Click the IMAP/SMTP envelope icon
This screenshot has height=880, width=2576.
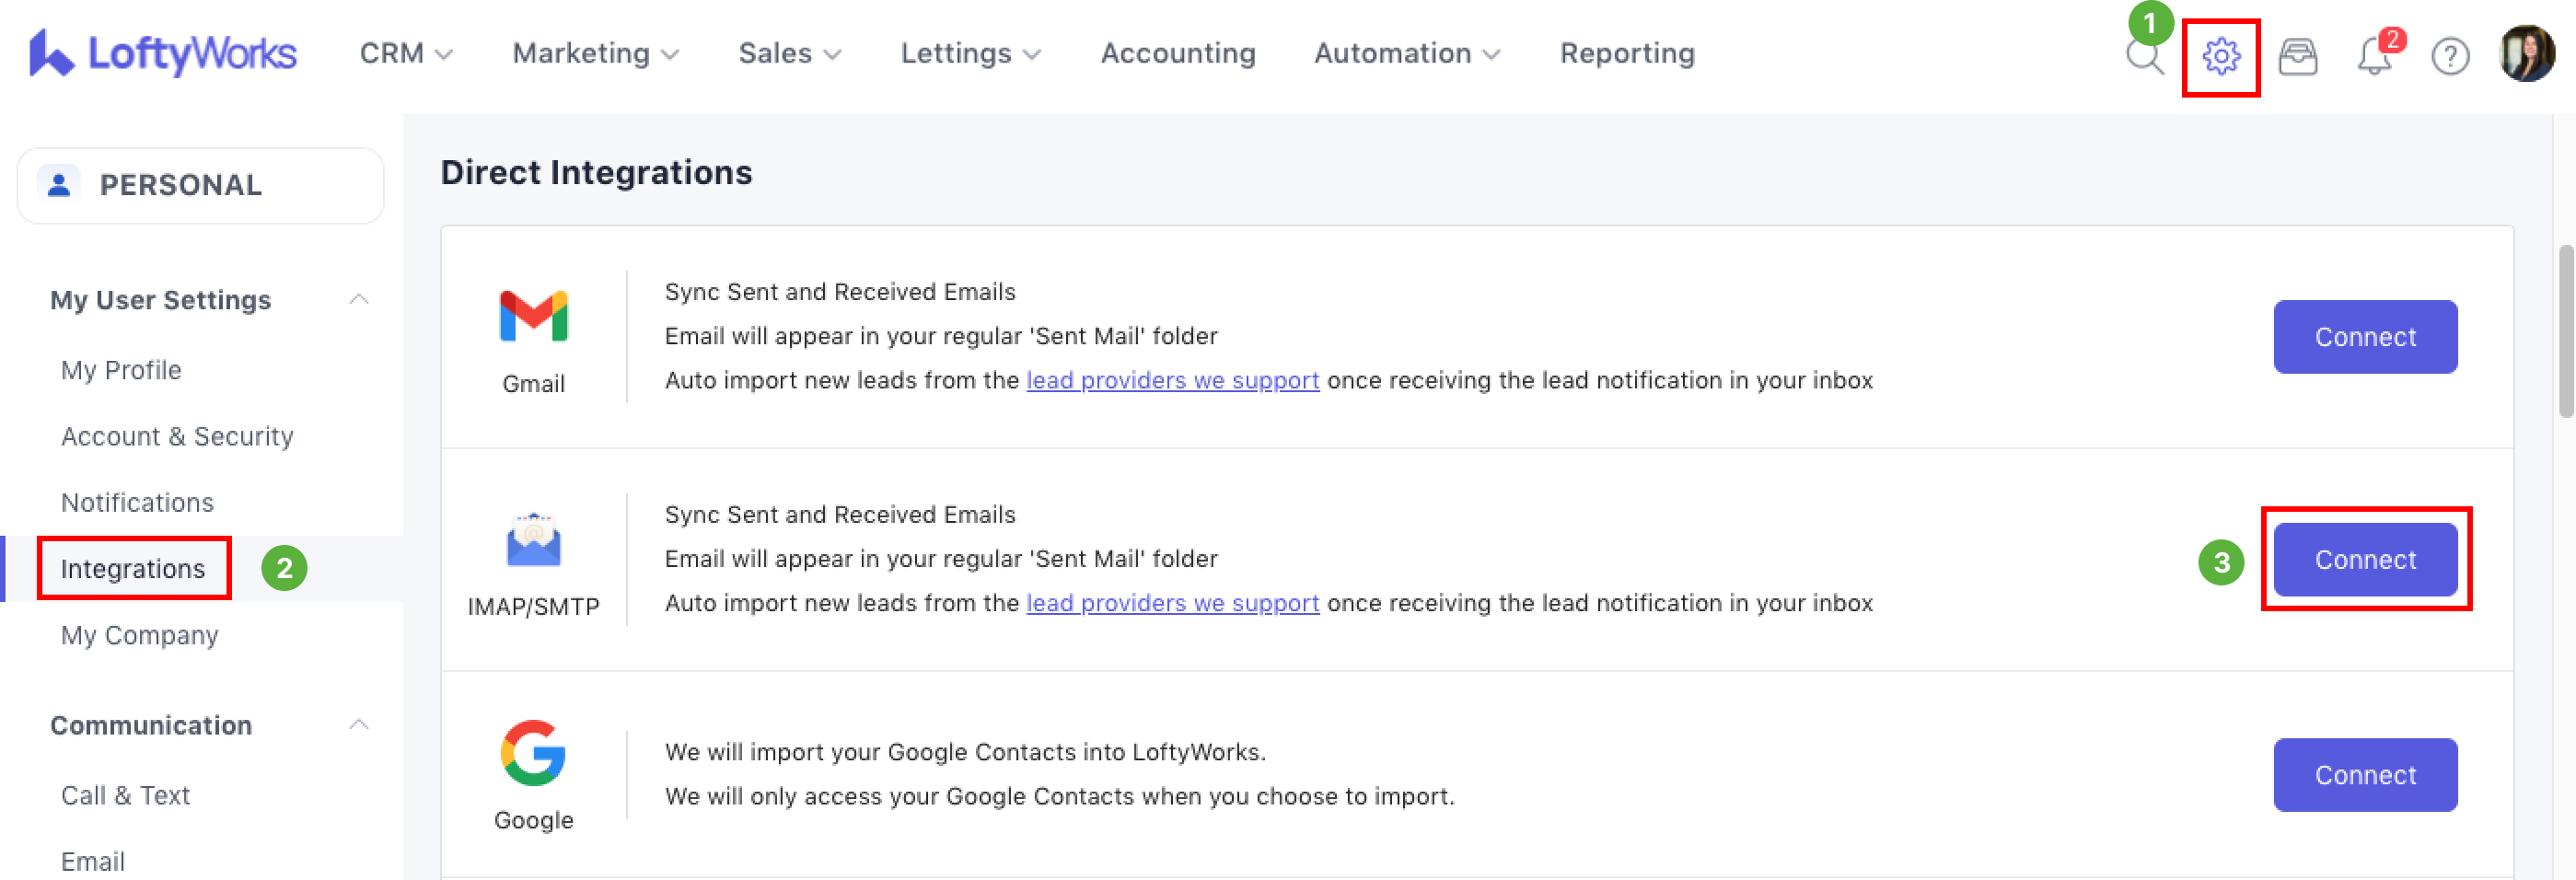point(533,541)
